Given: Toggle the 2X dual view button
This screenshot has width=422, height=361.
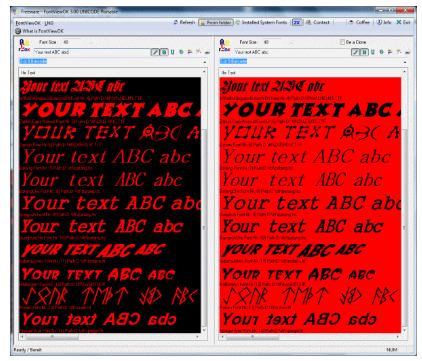Looking at the screenshot, I should 297,22.
